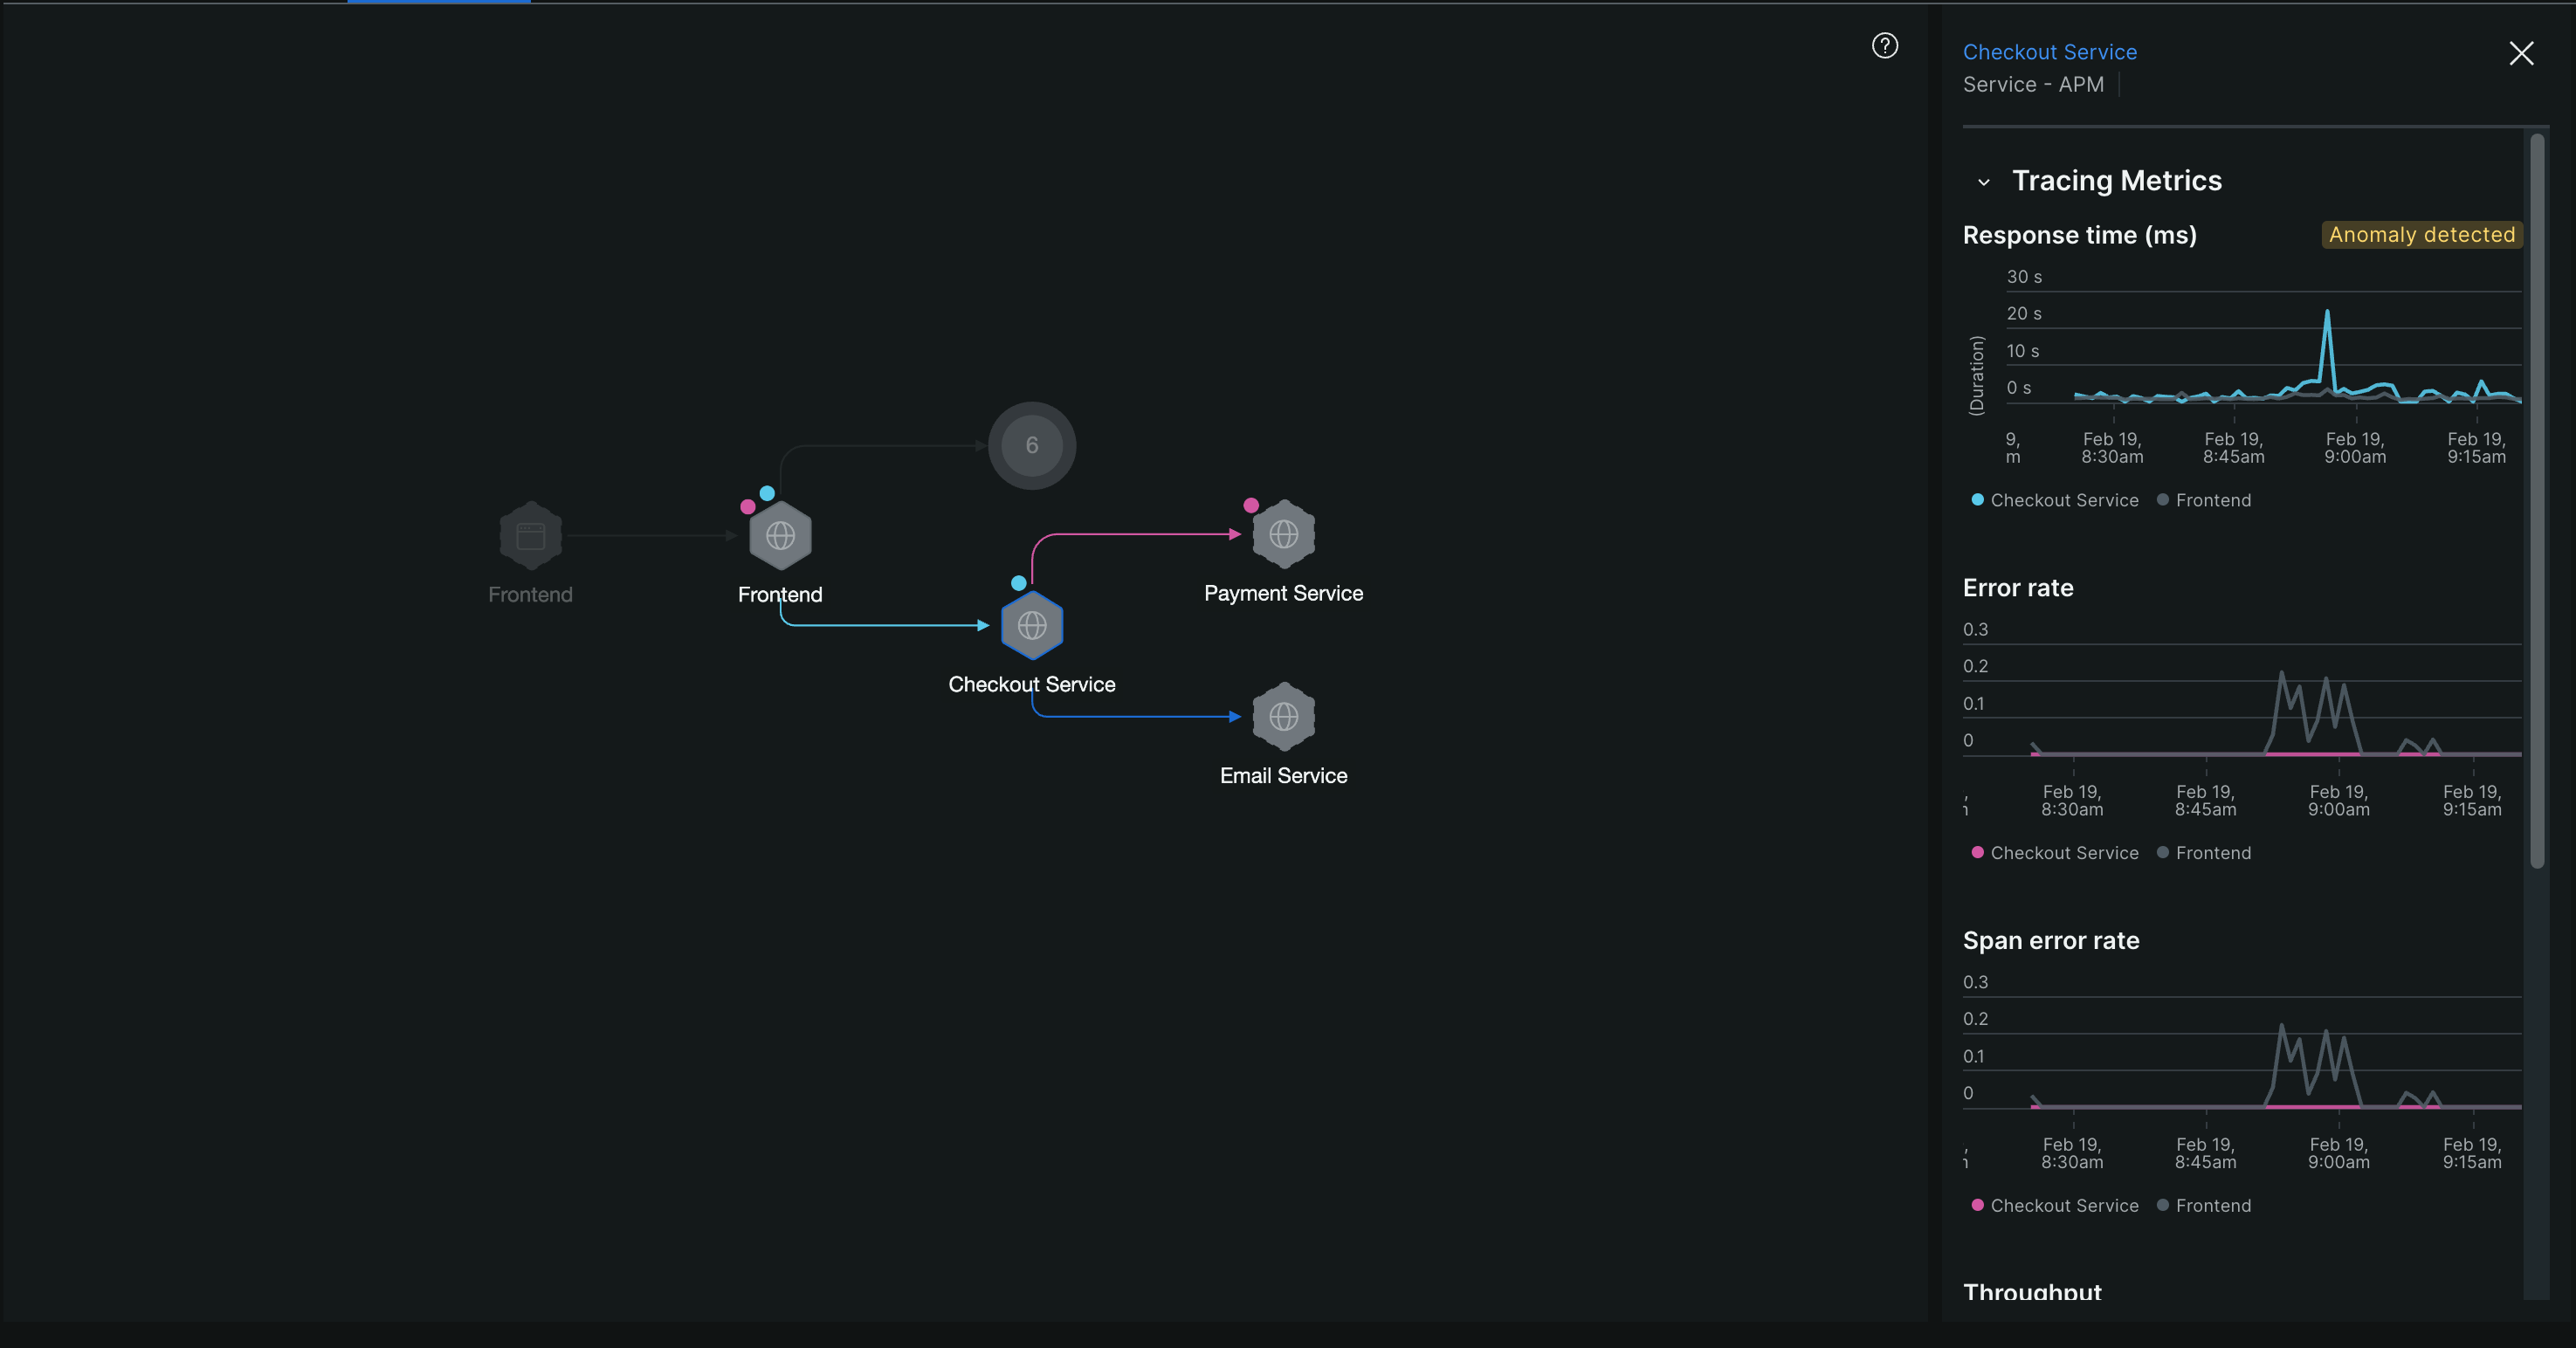Click the Email Service node label
Image resolution: width=2576 pixels, height=1348 pixels.
(1283, 776)
